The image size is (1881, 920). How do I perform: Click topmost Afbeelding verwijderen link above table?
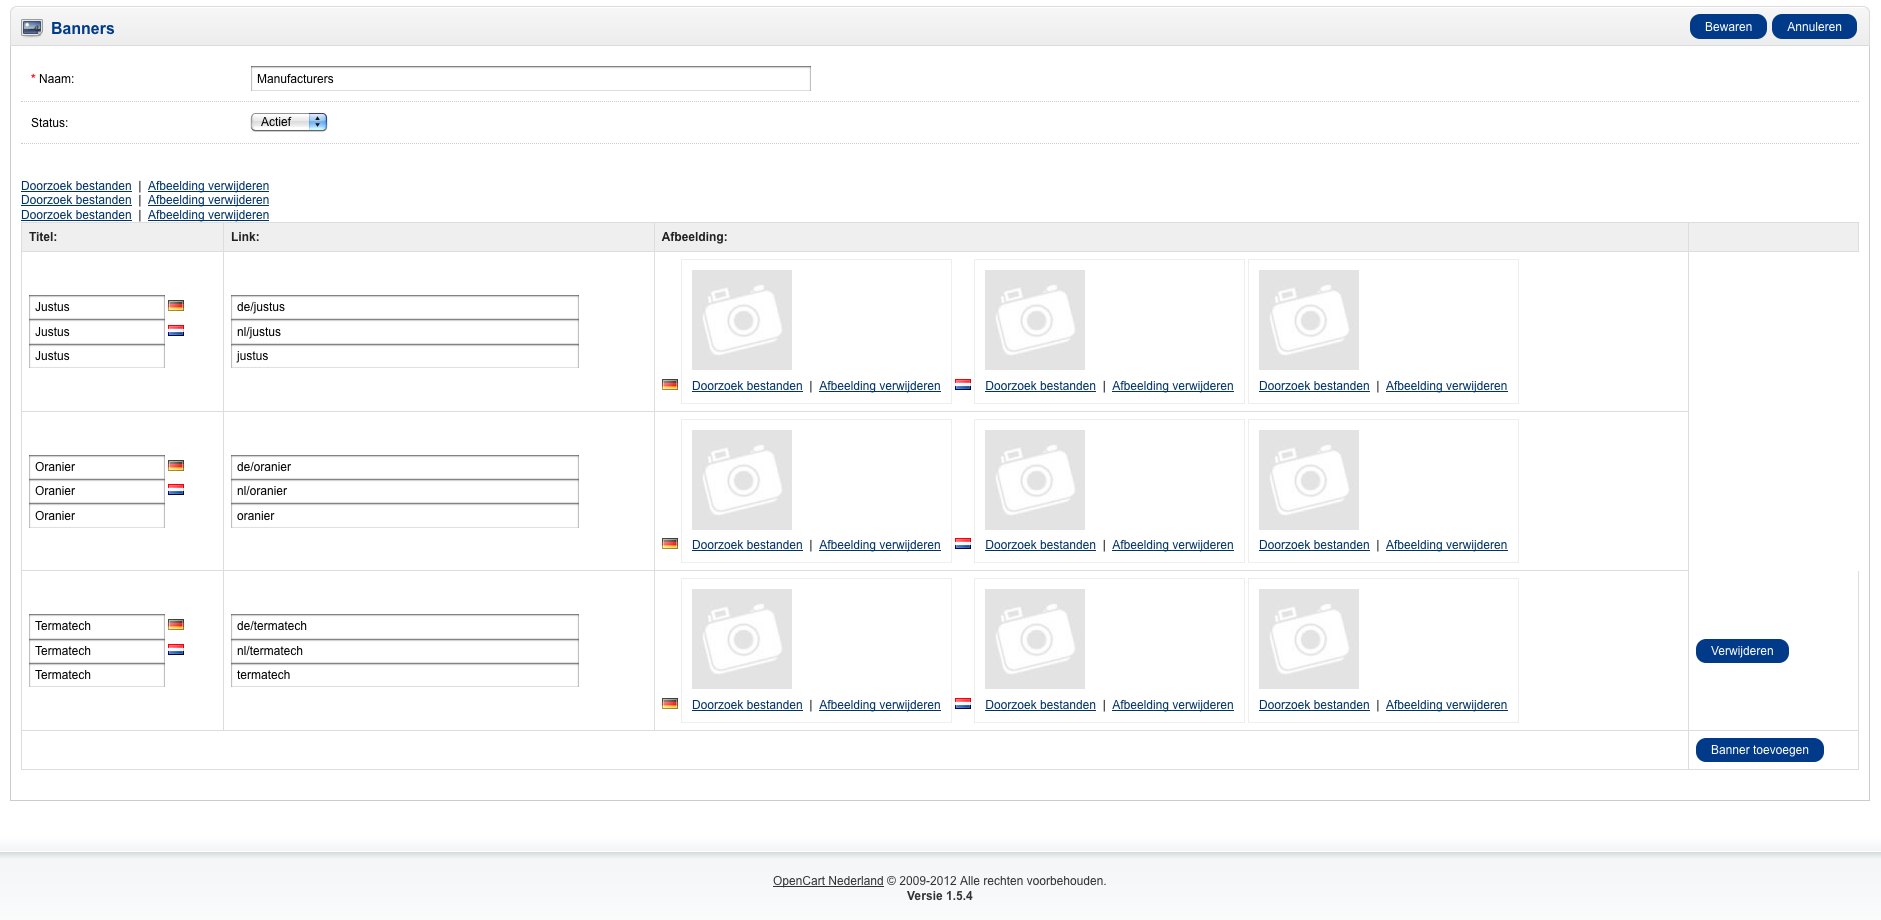coord(208,186)
